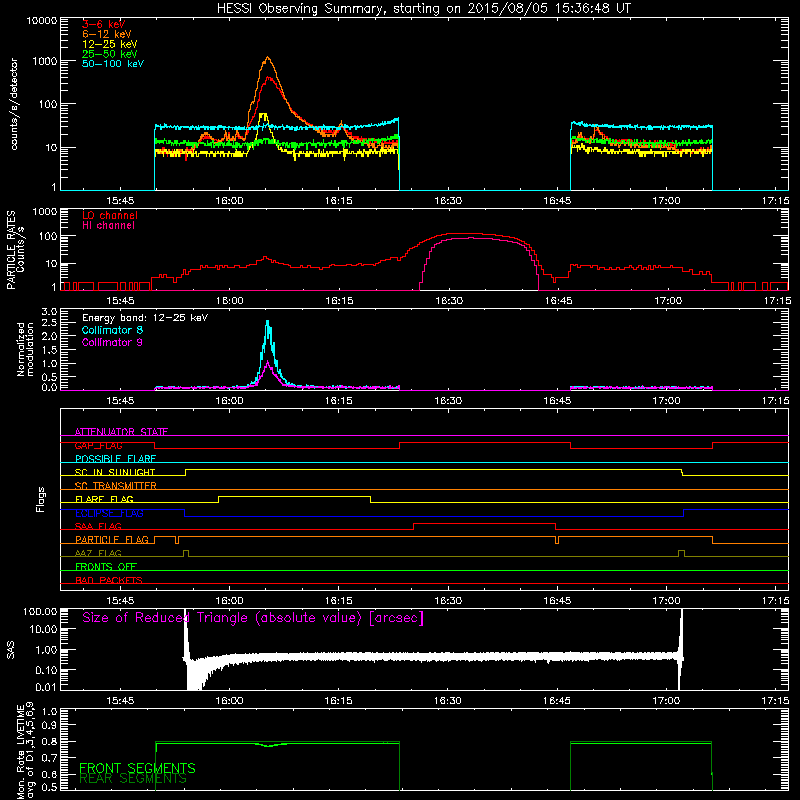Click the SC_IN_SUNLIGHT flag label

(115, 472)
